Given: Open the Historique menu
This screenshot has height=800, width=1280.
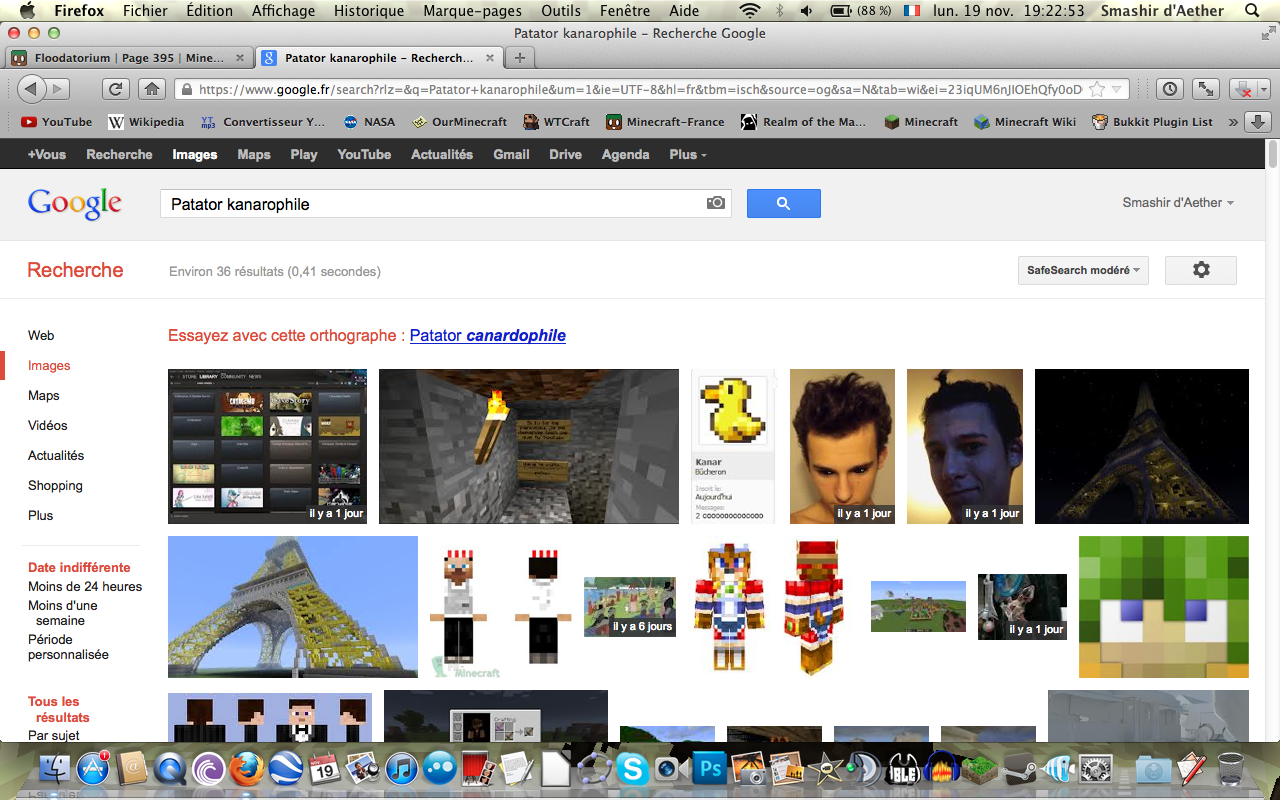Looking at the screenshot, I should tap(369, 11).
